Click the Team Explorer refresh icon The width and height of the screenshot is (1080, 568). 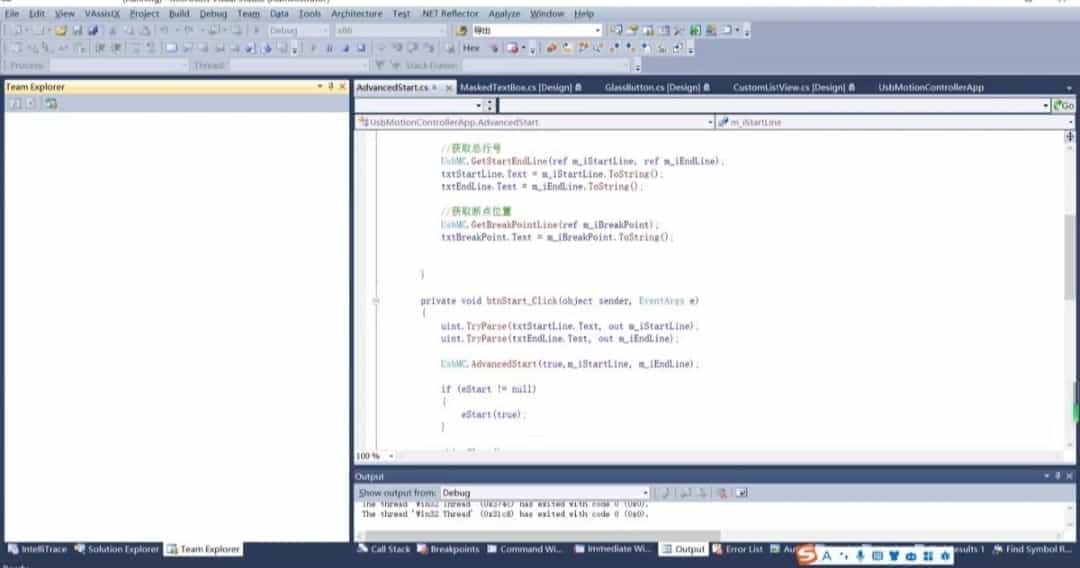point(50,103)
